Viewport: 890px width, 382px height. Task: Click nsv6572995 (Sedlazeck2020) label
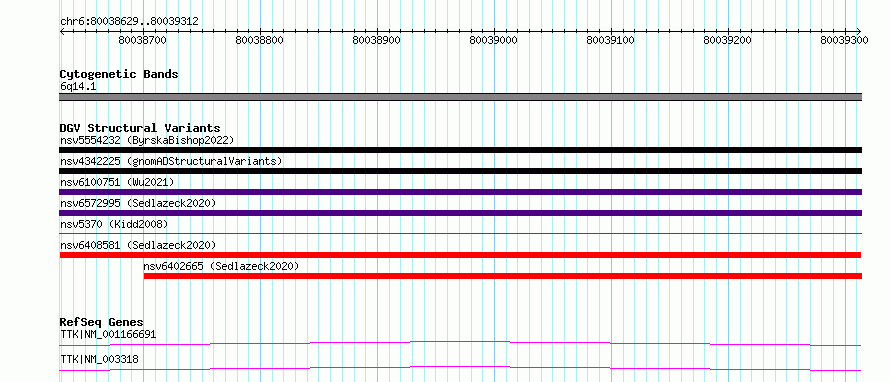click(138, 203)
